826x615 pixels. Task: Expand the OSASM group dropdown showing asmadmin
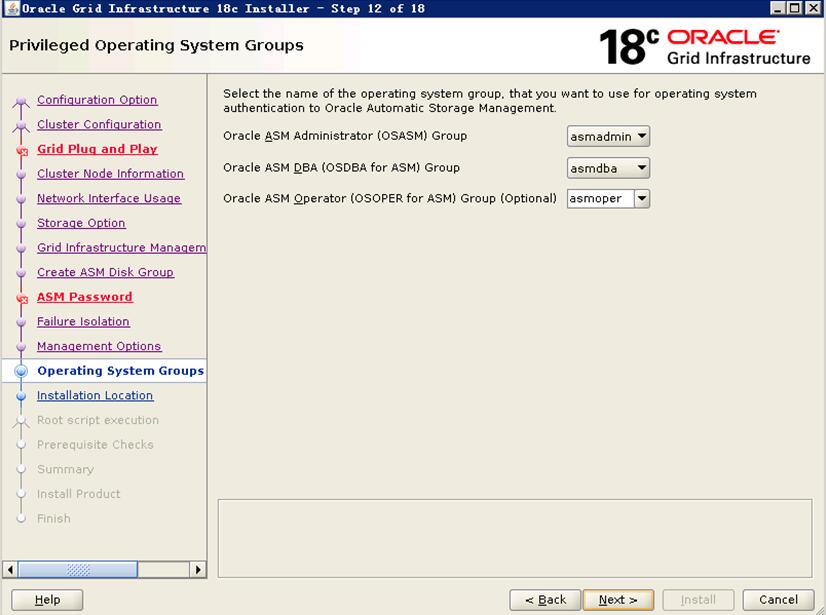(x=608, y=136)
